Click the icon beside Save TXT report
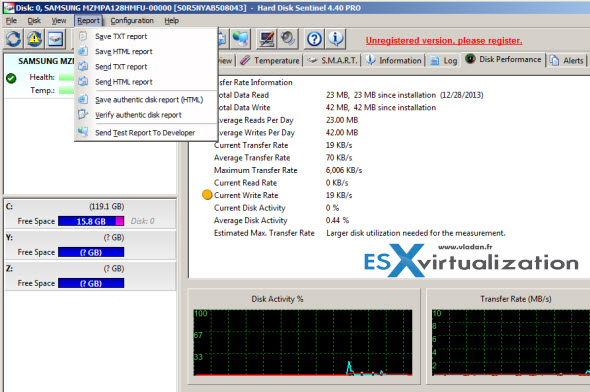The height and width of the screenshot is (392, 590). 83,36
